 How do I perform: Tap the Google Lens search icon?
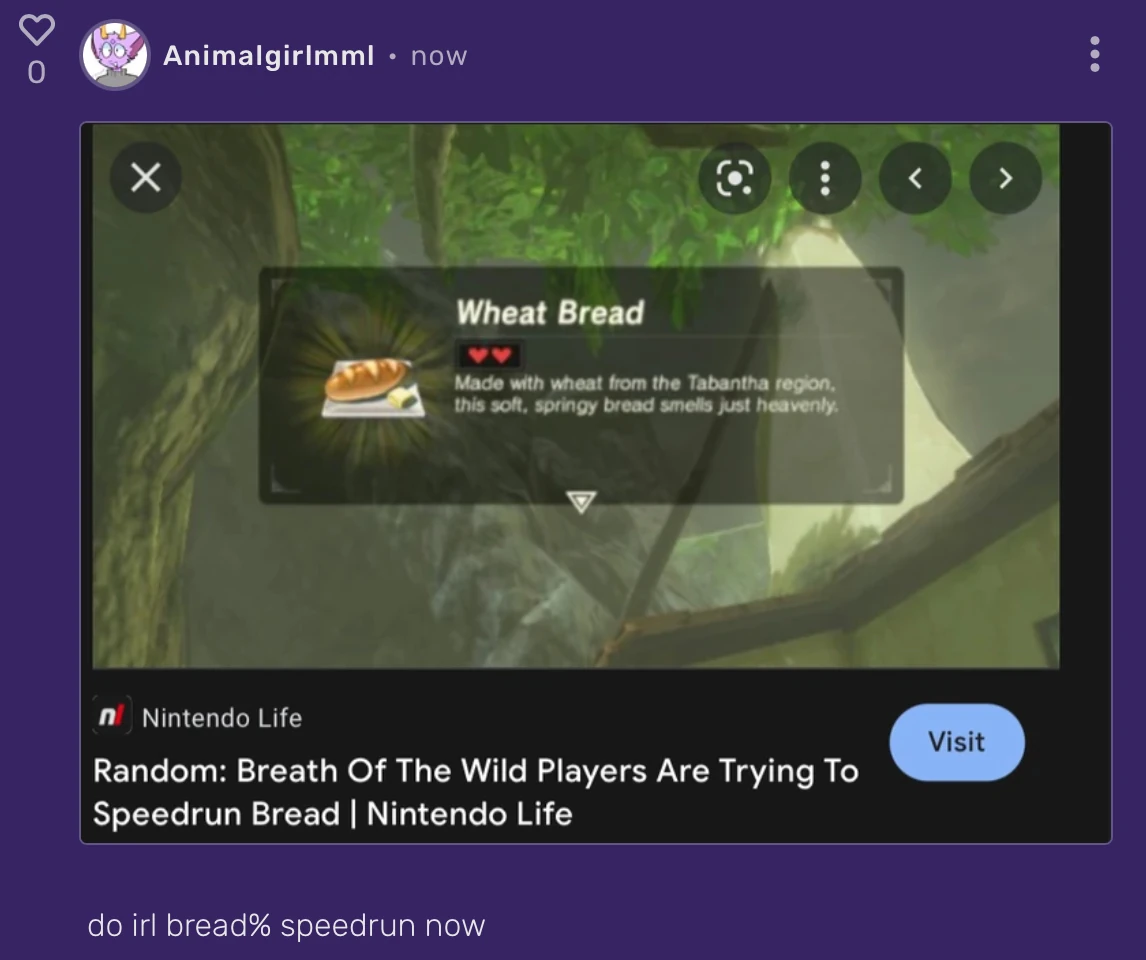tap(735, 178)
